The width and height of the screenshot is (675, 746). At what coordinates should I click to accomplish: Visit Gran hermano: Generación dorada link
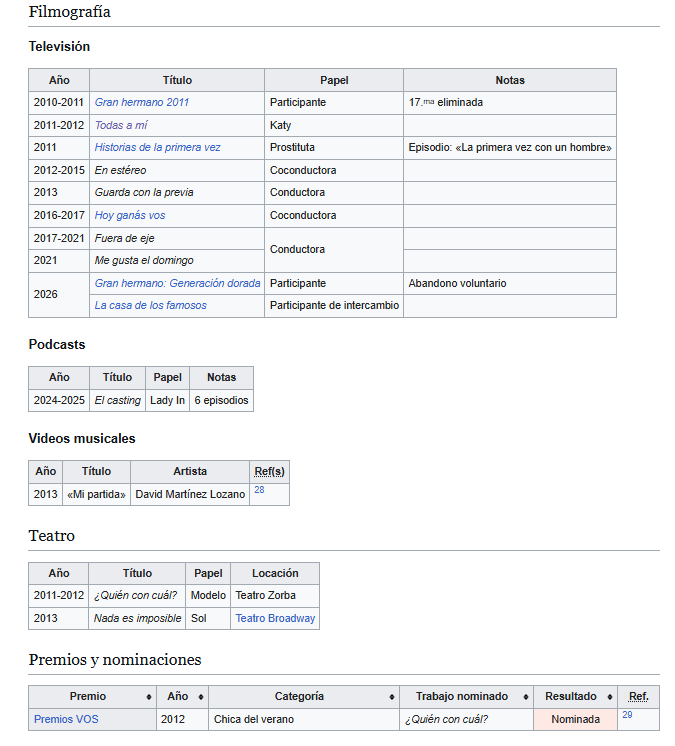tap(177, 283)
